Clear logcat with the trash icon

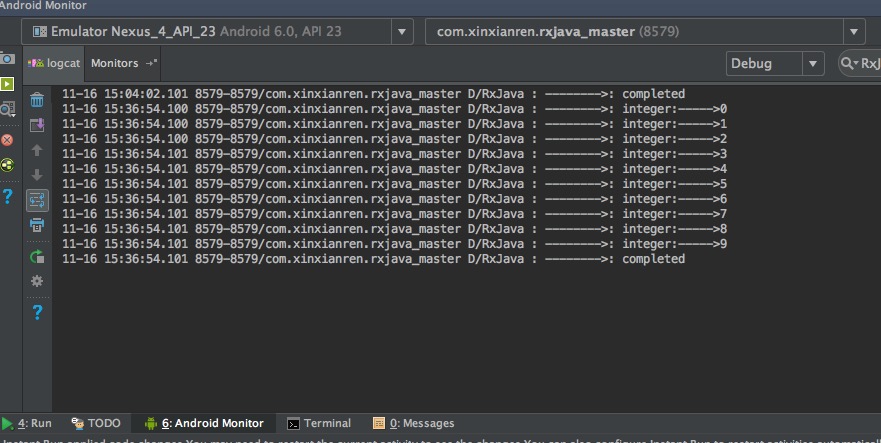coord(37,100)
